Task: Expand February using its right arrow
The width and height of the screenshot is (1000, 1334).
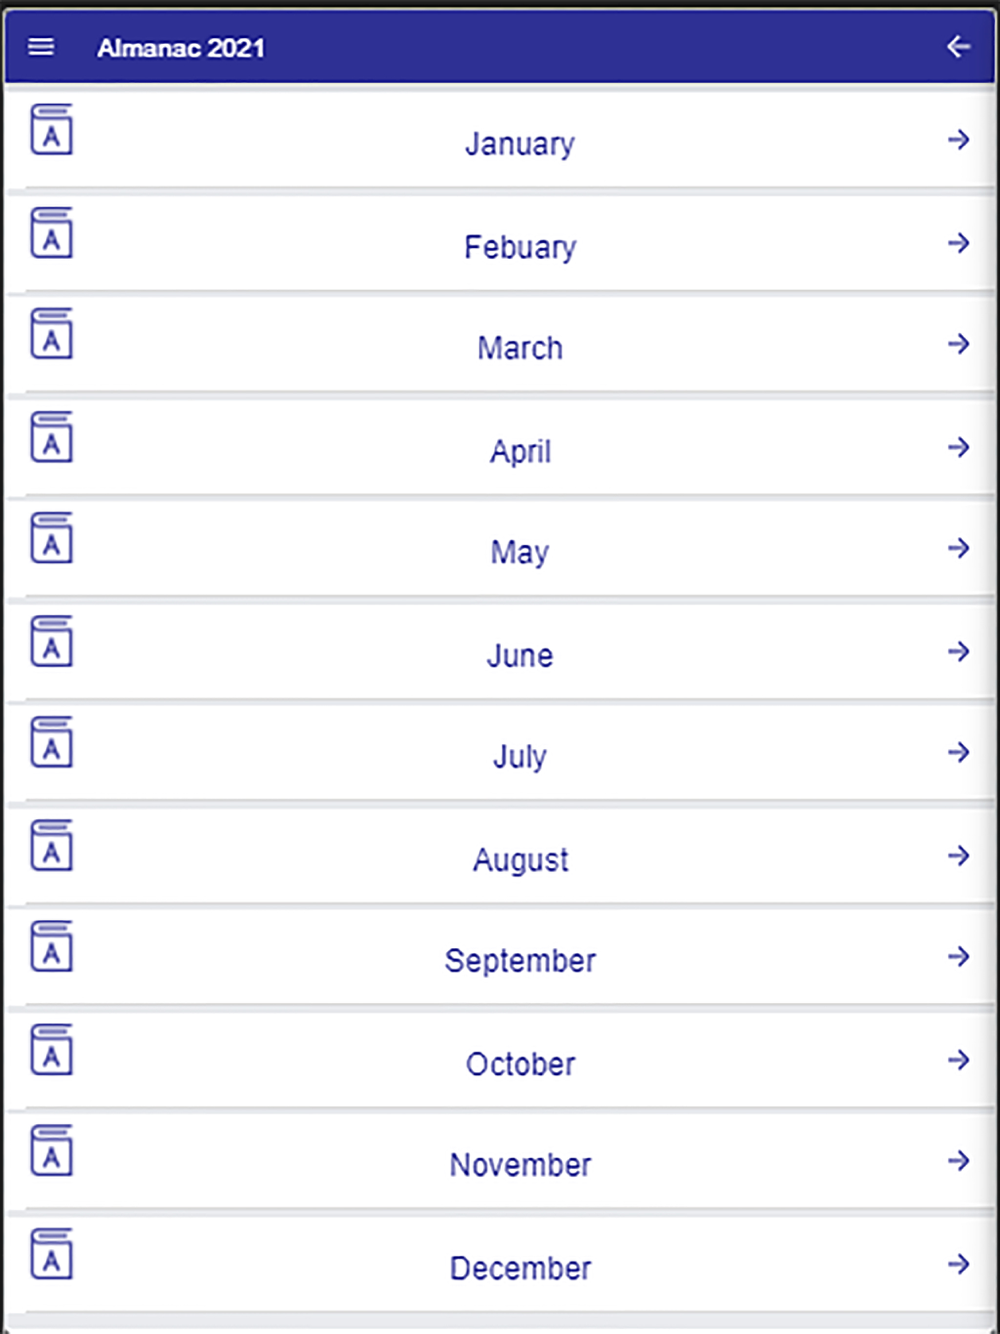Action: 958,243
